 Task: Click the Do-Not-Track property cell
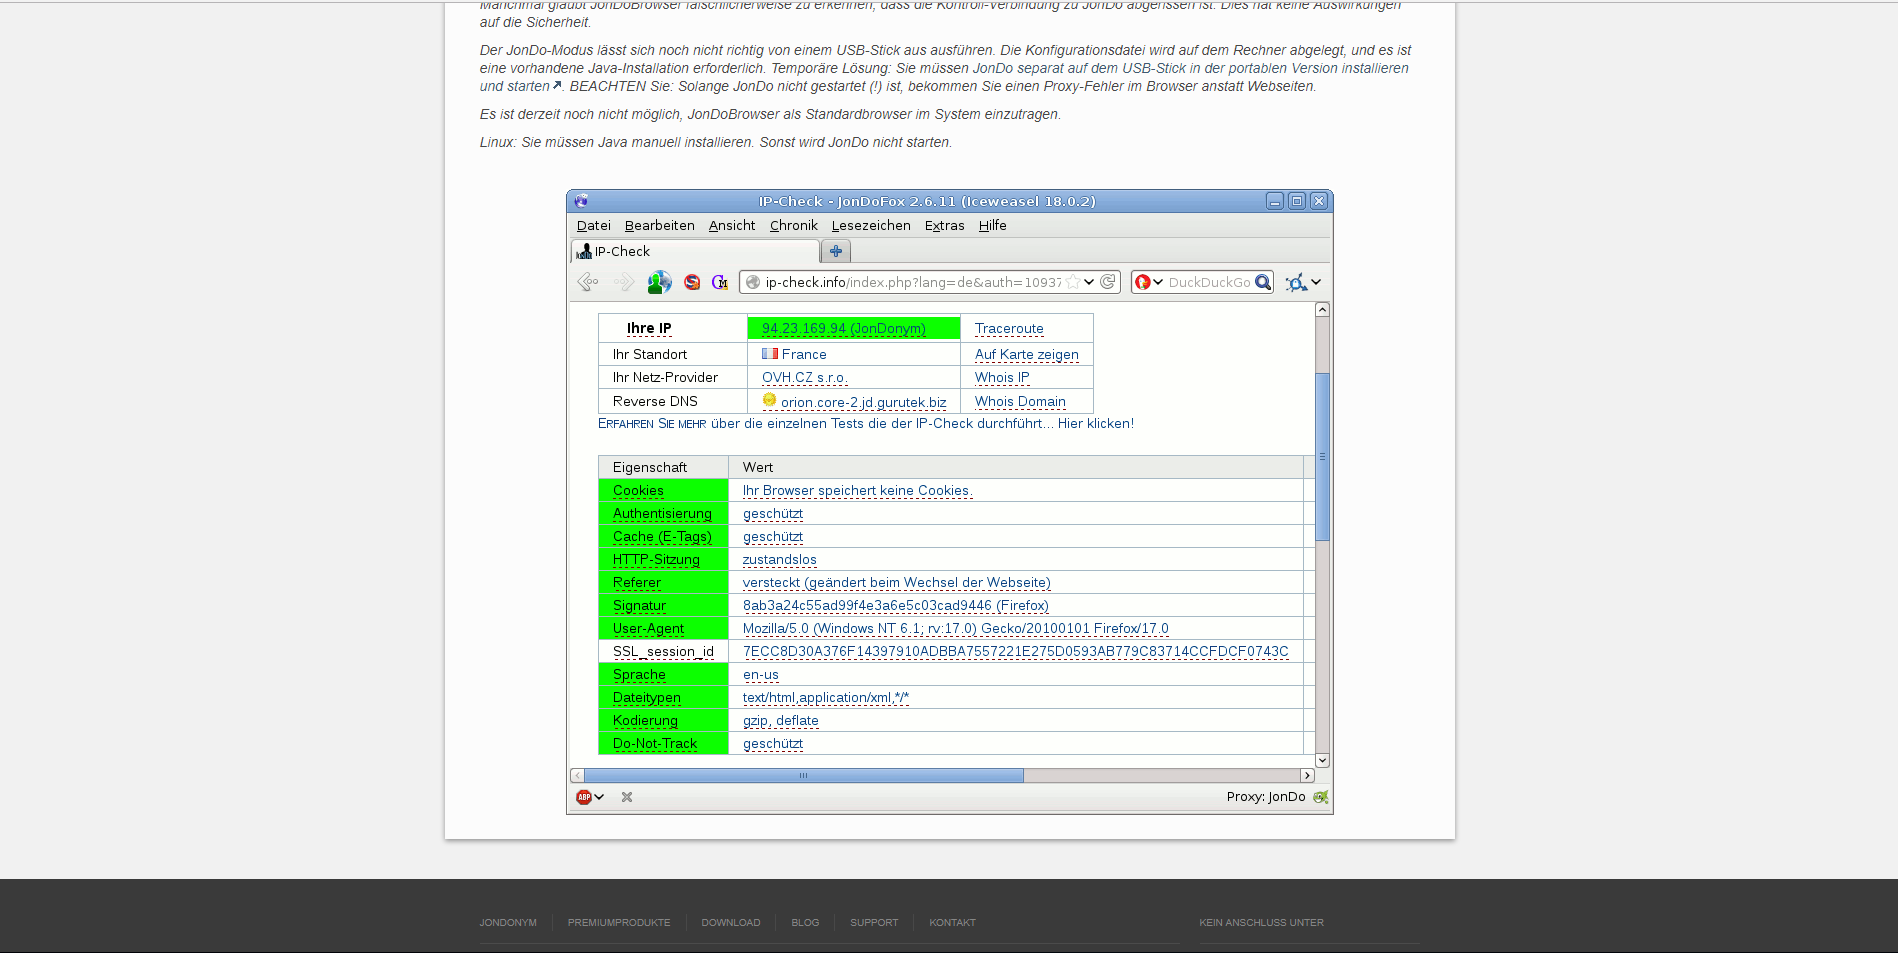coord(663,743)
